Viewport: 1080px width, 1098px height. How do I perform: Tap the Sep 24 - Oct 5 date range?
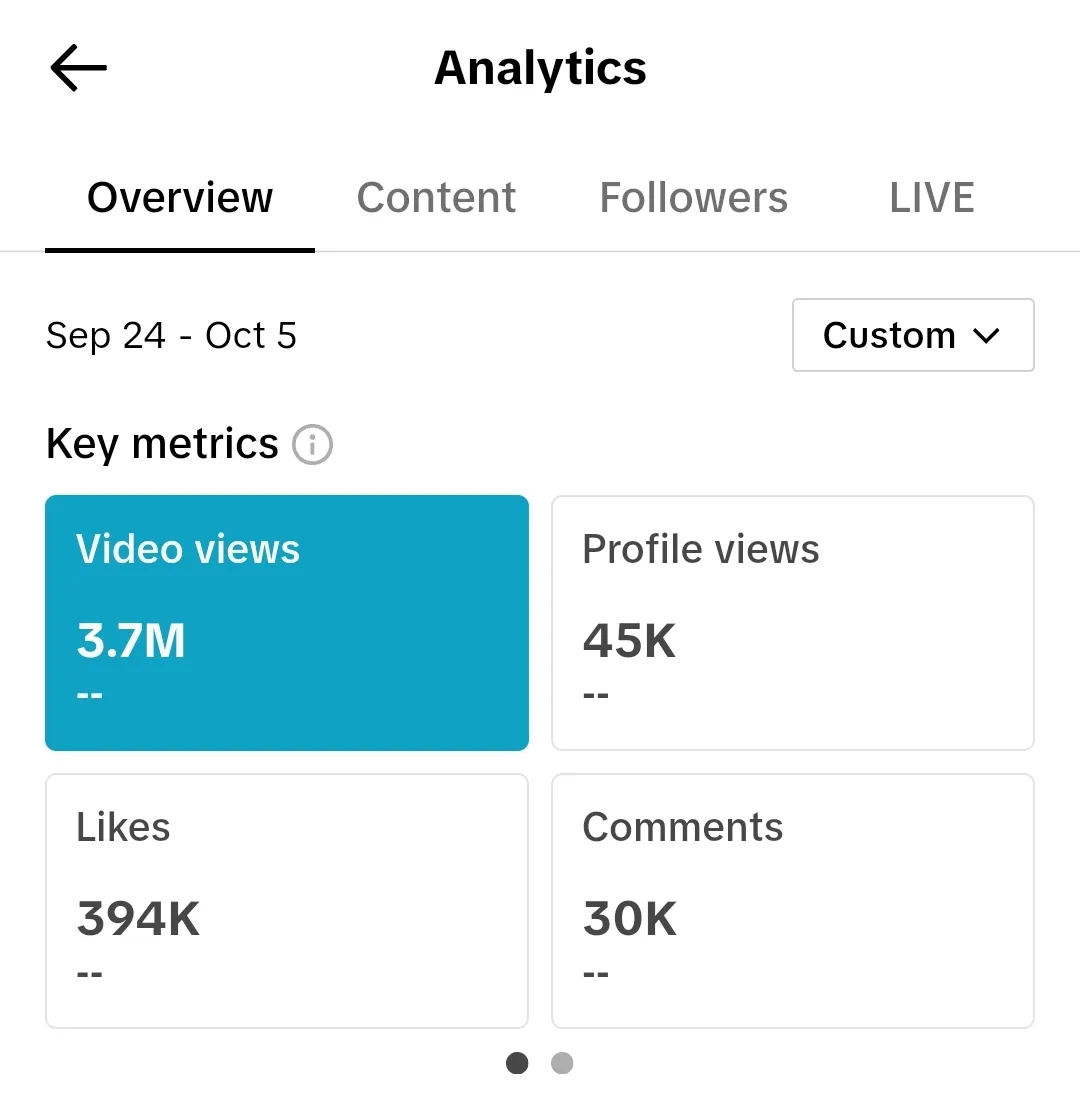(x=171, y=336)
